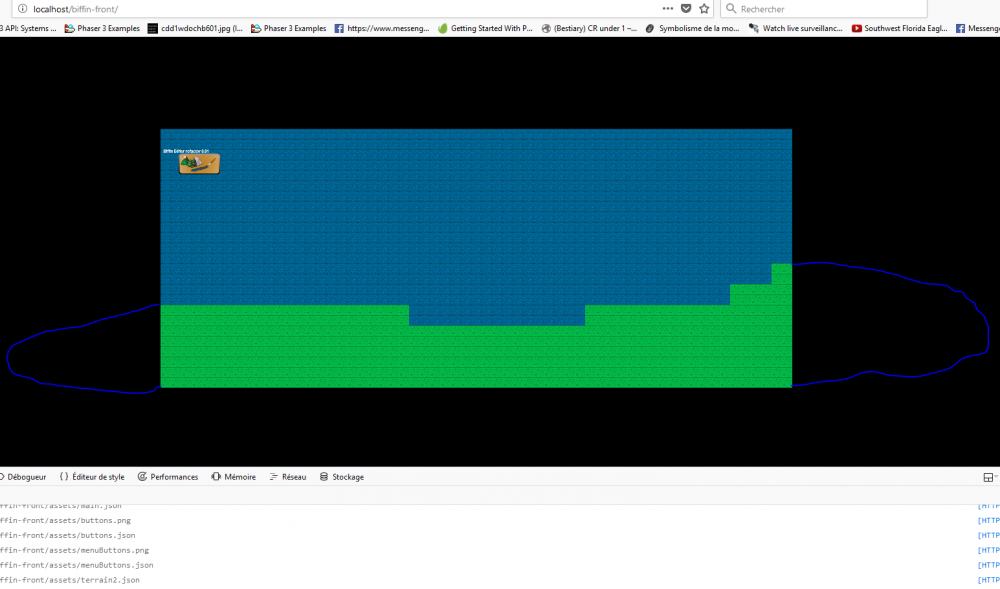Screen dimensions: 1000x589
Task: Open the Watch live surveillanc... bookmark
Action: (796, 29)
